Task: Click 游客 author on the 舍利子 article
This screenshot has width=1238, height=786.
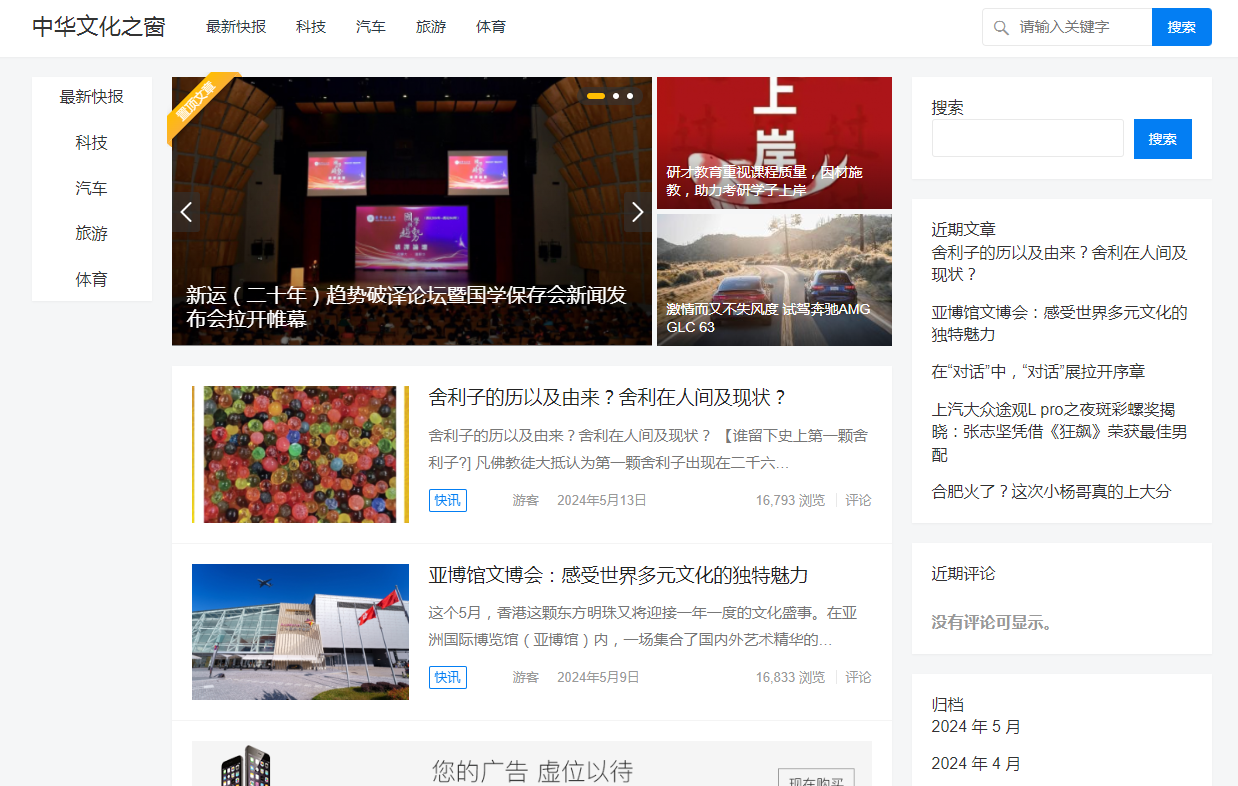Action: [526, 500]
